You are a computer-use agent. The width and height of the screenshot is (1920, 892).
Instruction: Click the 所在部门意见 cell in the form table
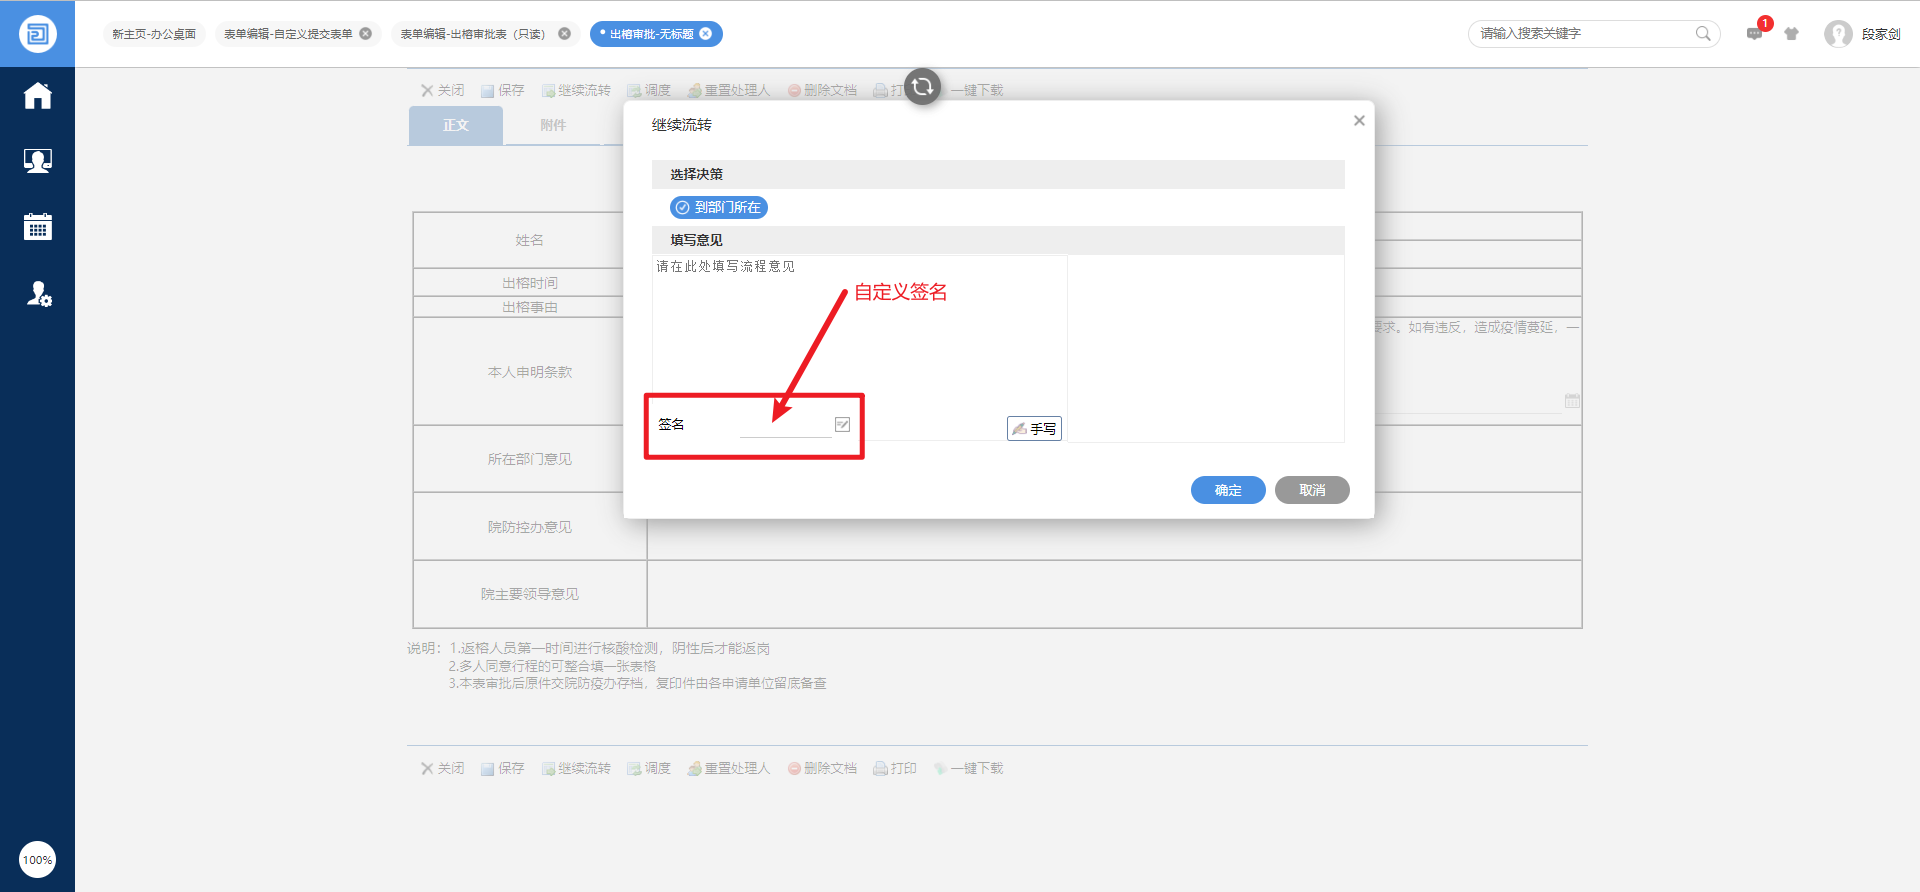coord(530,459)
